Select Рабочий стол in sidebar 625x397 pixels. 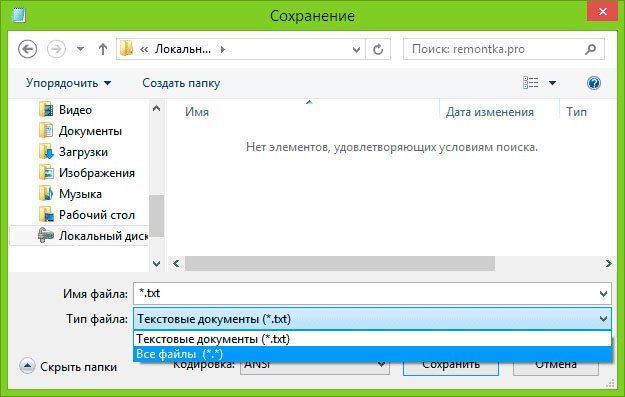[97, 215]
